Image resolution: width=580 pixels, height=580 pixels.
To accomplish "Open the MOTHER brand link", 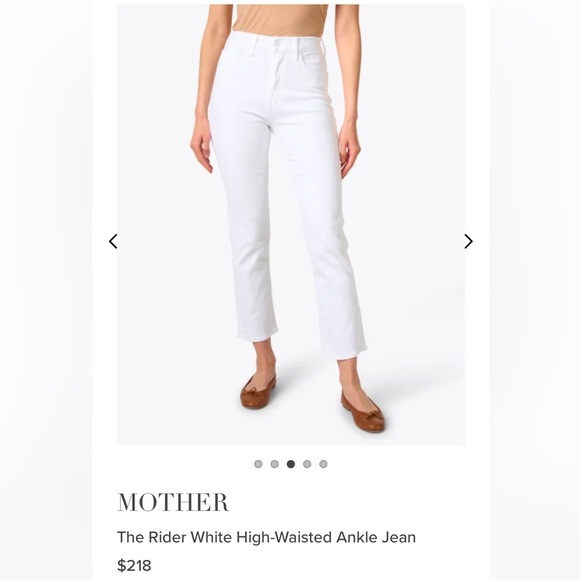I will (x=173, y=502).
